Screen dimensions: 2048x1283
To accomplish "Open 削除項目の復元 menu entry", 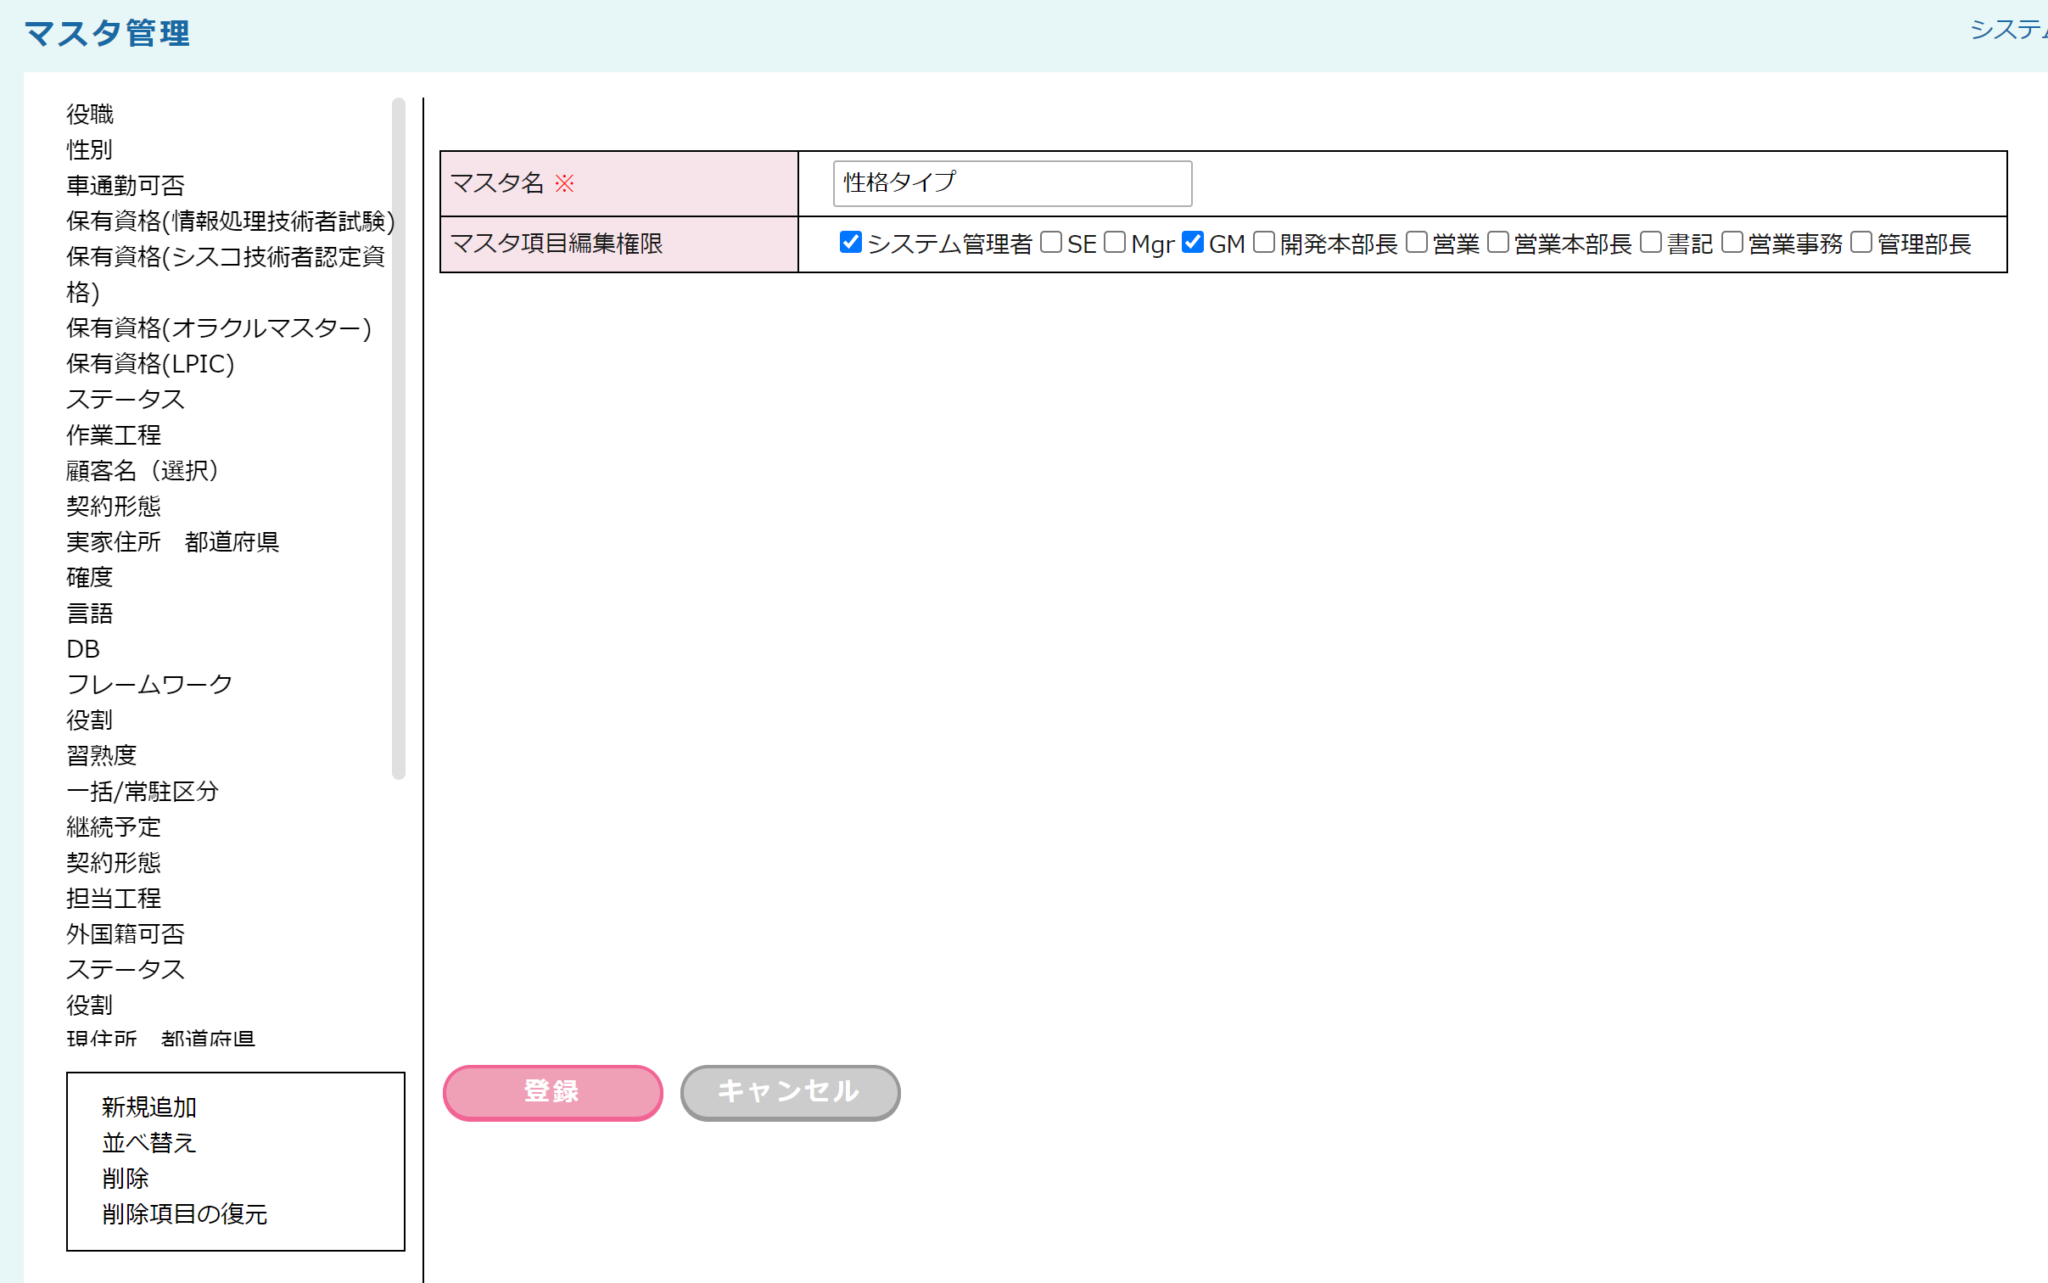I will click(185, 1214).
